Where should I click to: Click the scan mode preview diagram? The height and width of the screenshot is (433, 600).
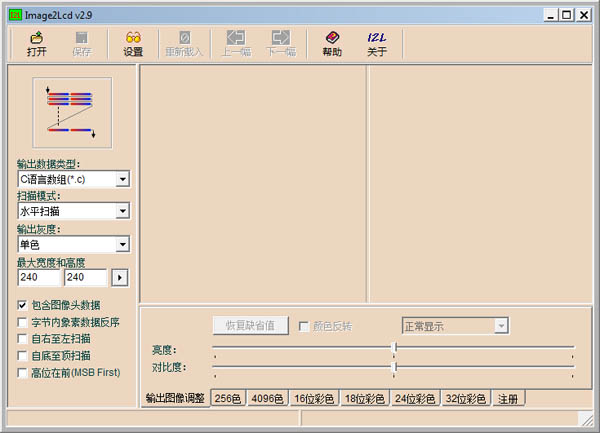click(x=72, y=112)
